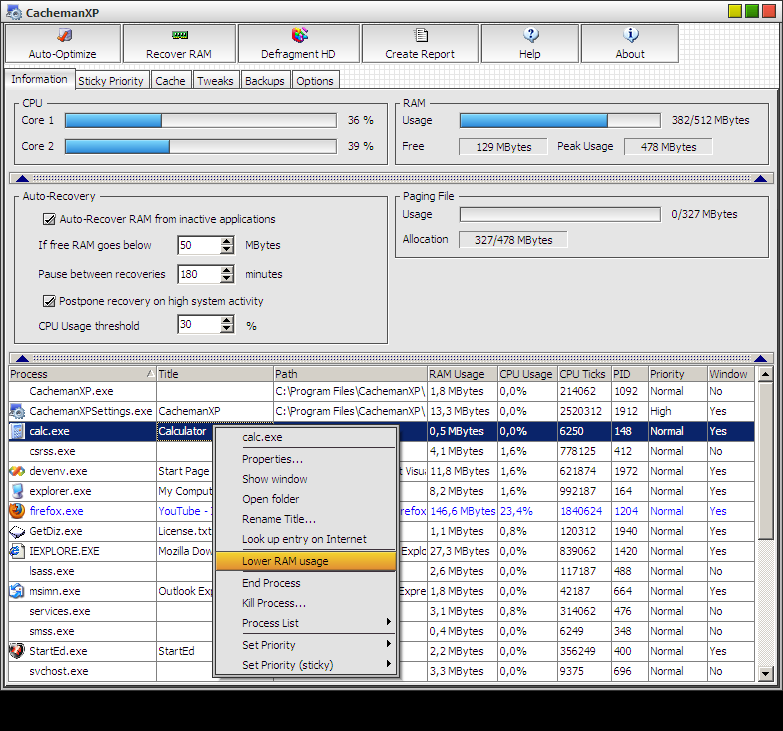Switch to the Cache tab
The height and width of the screenshot is (731, 783).
click(170, 80)
